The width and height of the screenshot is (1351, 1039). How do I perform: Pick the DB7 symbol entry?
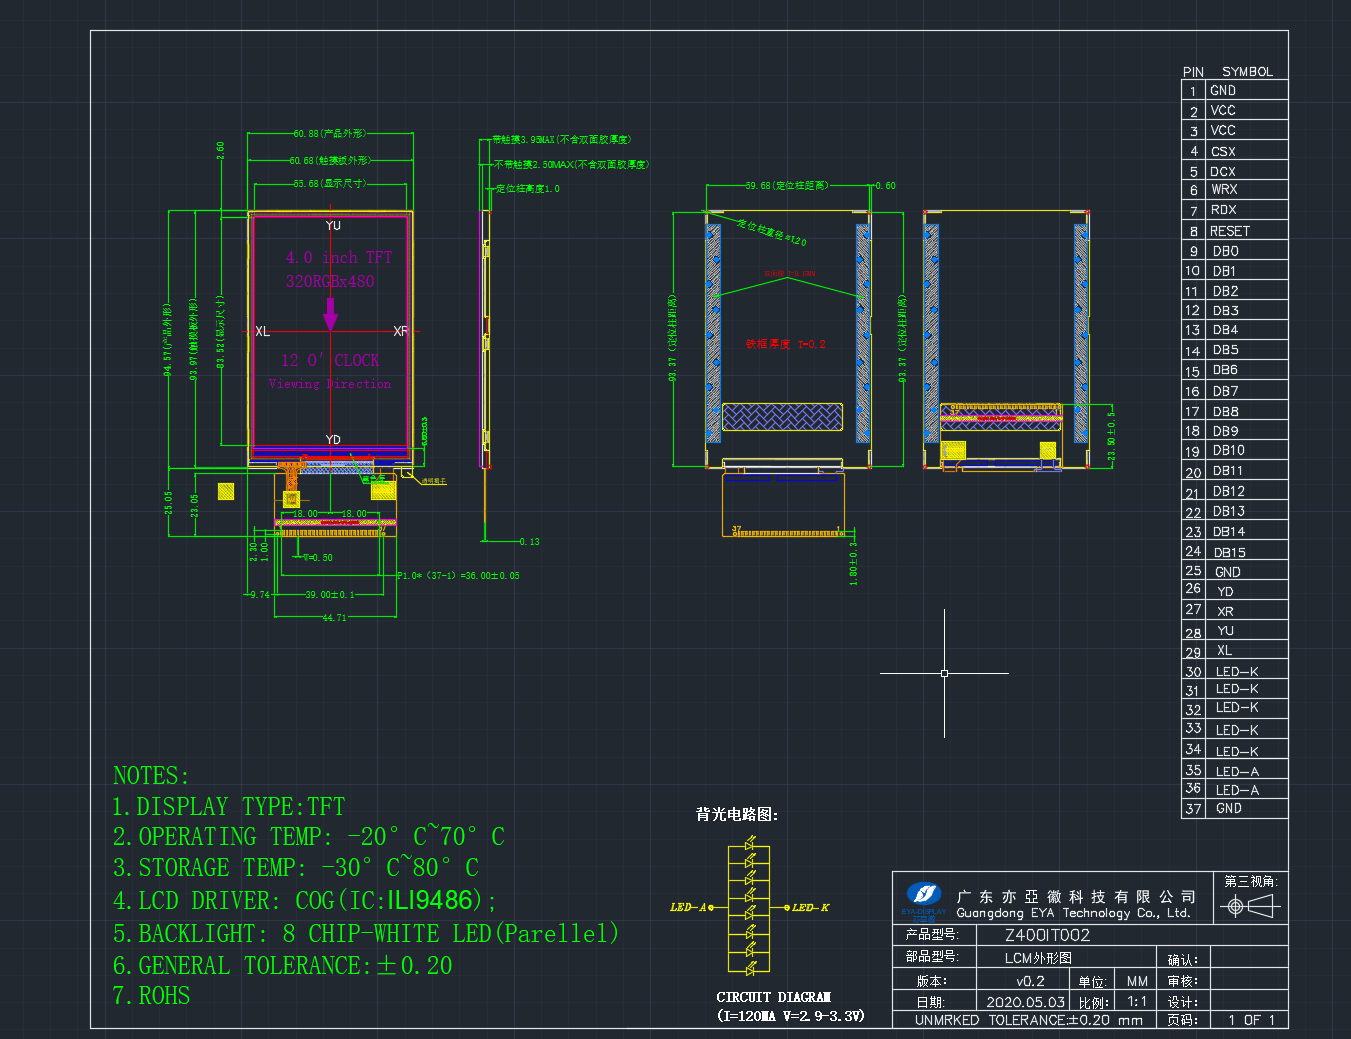tap(1226, 391)
